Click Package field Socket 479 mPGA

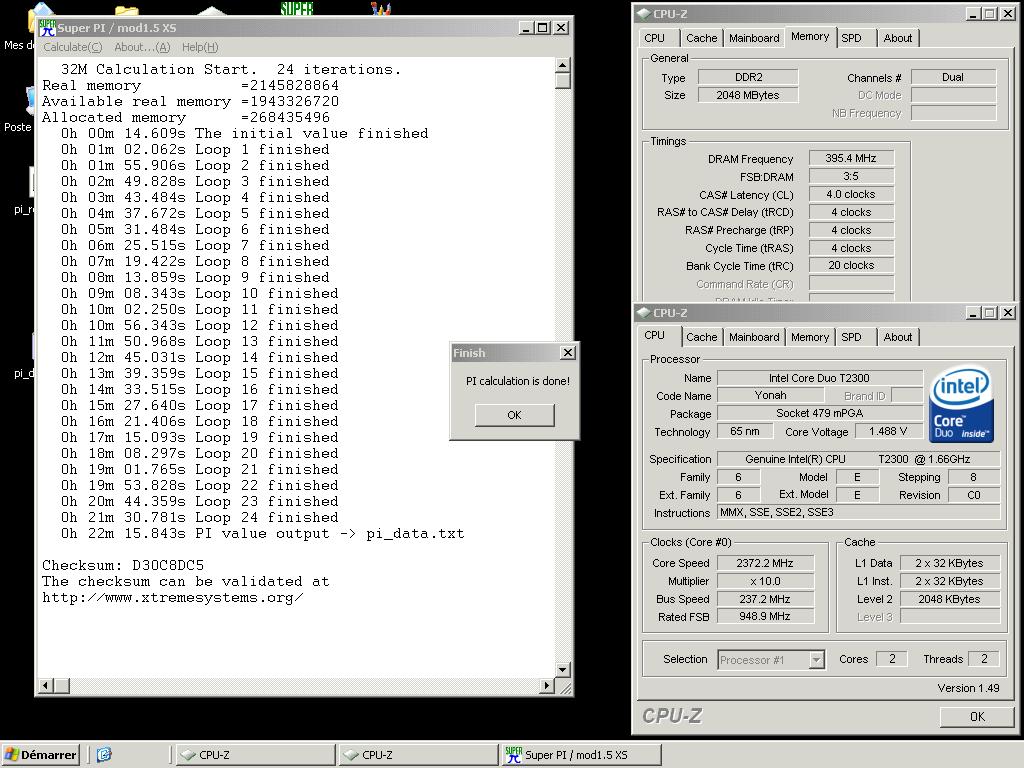tap(820, 413)
